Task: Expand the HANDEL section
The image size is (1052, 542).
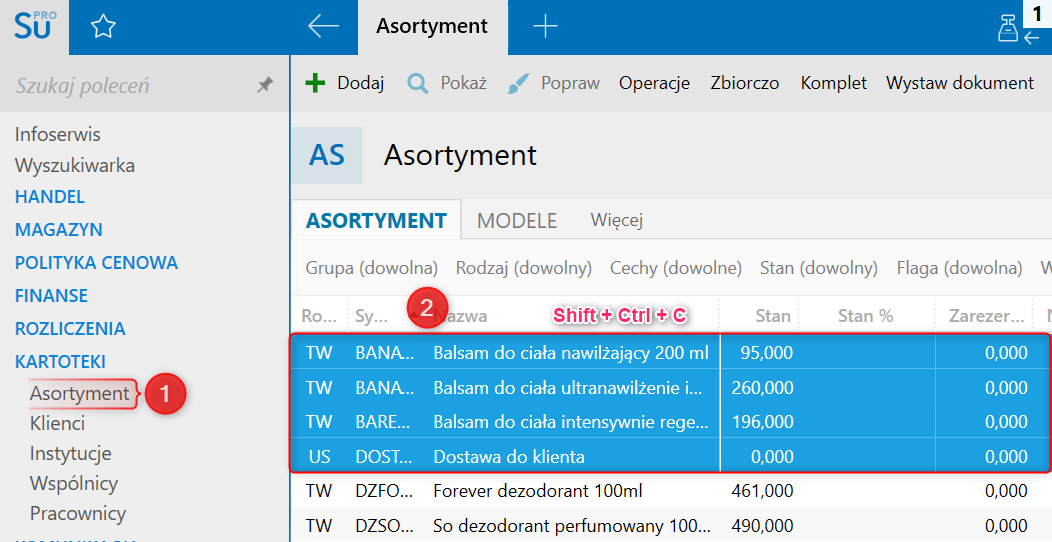Action: (x=50, y=197)
